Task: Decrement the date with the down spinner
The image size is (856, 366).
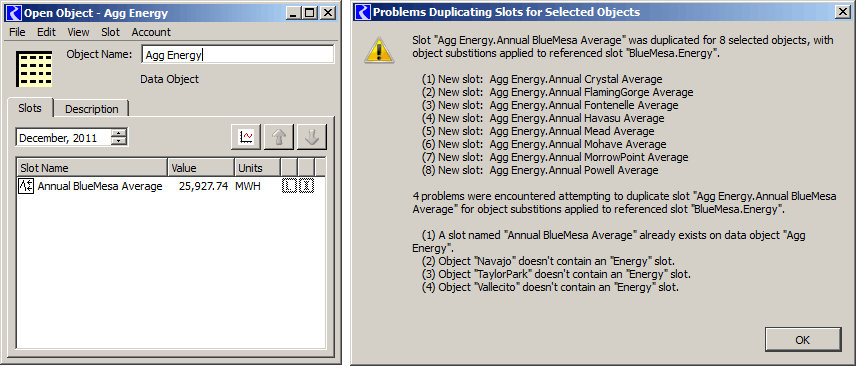Action: [x=119, y=142]
